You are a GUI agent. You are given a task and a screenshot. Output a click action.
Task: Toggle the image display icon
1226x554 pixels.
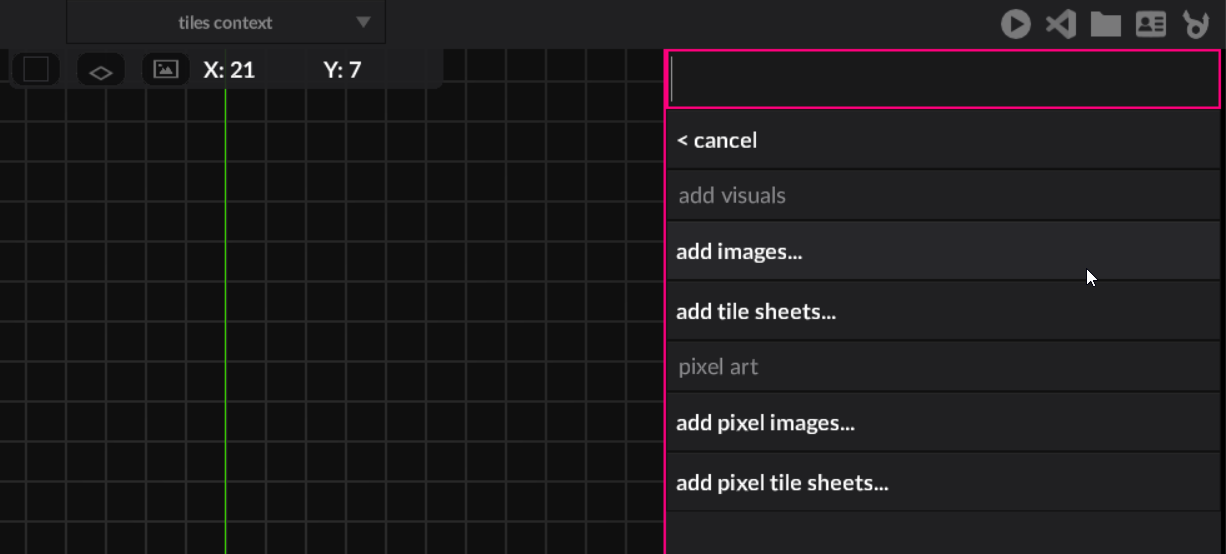tap(165, 69)
